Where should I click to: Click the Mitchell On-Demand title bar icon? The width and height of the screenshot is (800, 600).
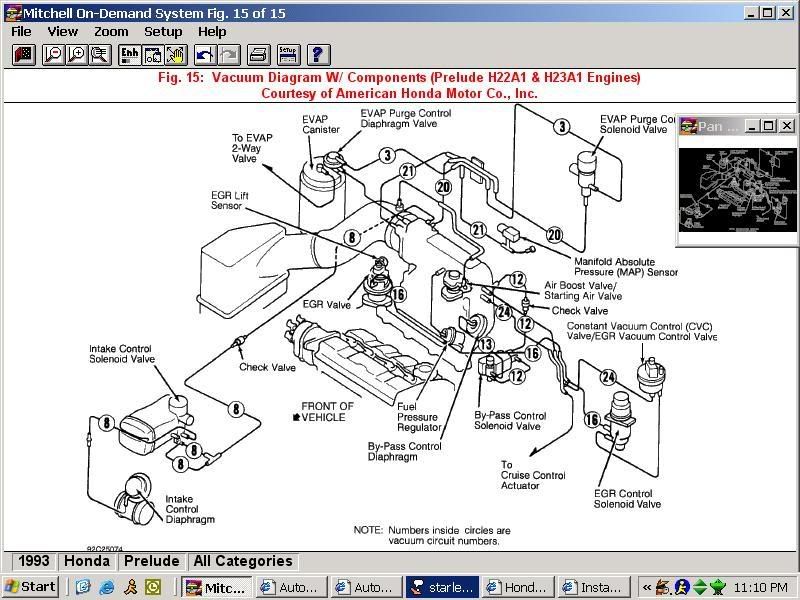[12, 13]
